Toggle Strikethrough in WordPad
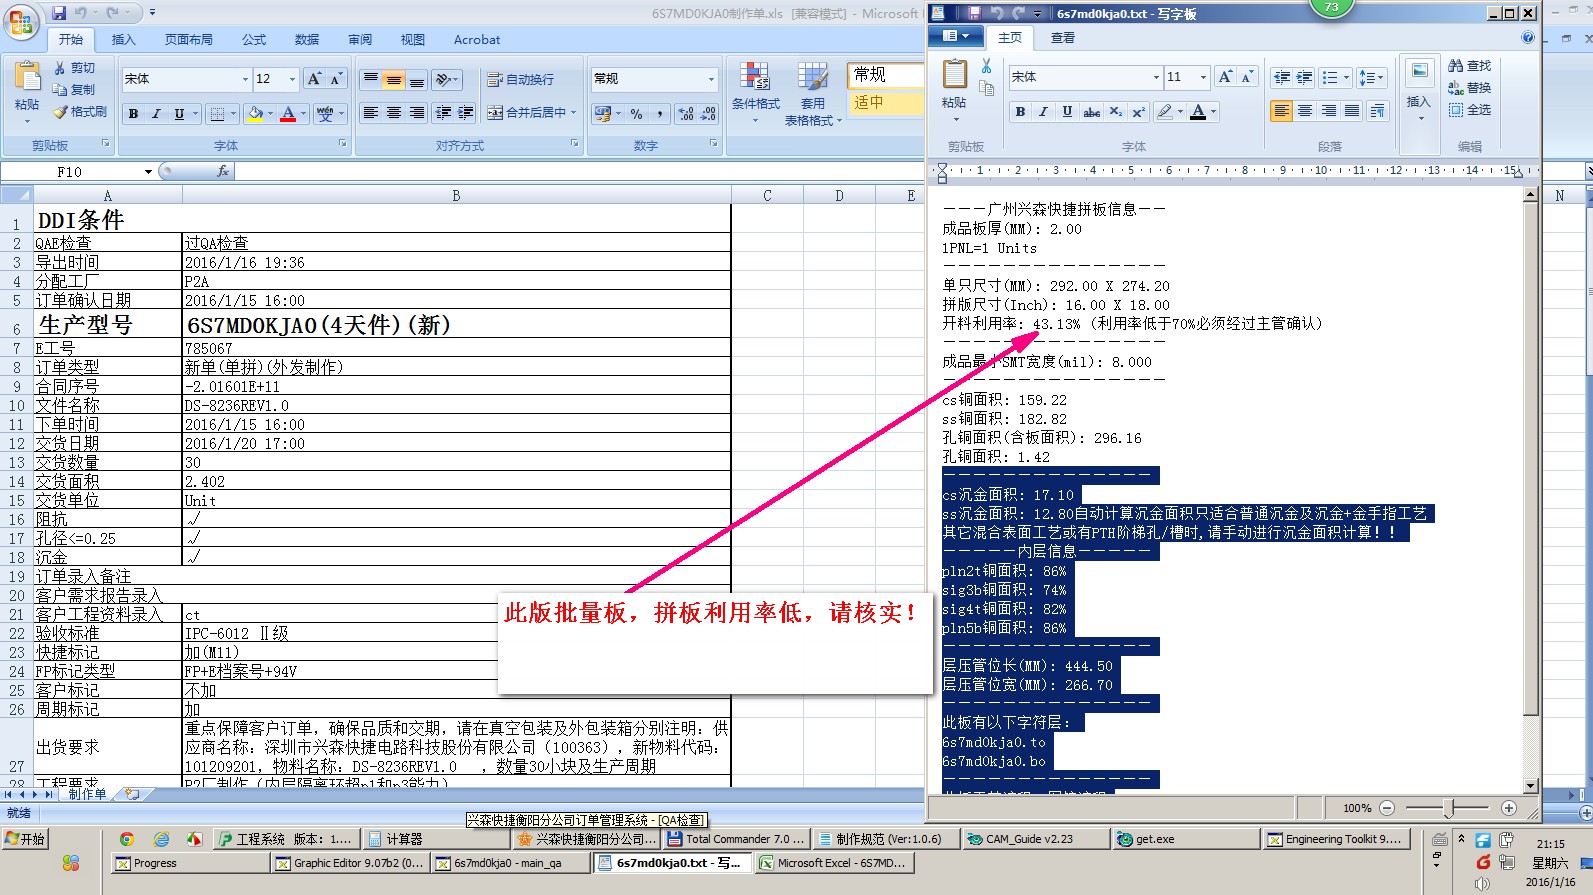Viewport: 1593px width, 895px height. click(x=1092, y=112)
